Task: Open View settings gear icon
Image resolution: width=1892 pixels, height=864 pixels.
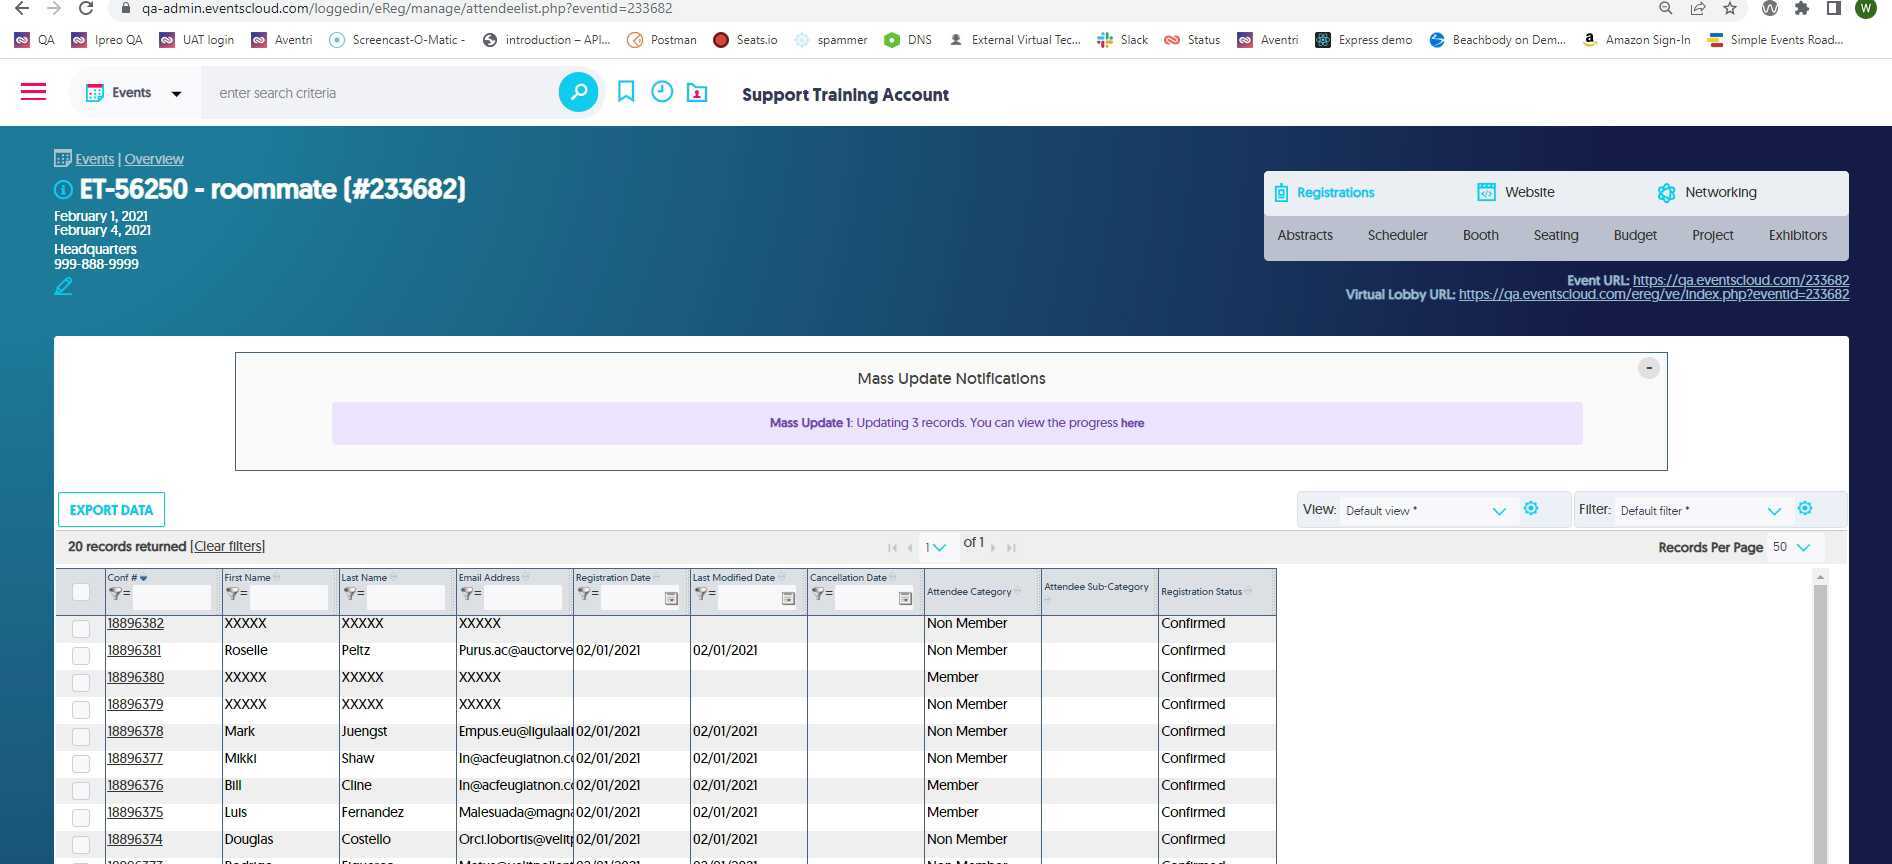Action: 1530,509
